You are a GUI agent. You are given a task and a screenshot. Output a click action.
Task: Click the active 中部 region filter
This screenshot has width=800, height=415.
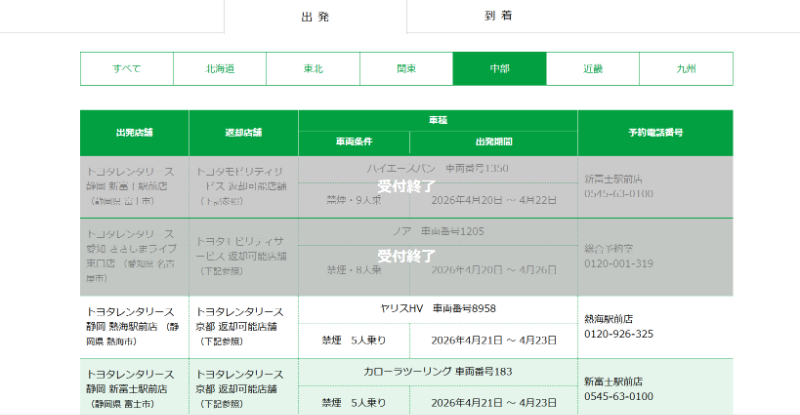click(x=499, y=69)
